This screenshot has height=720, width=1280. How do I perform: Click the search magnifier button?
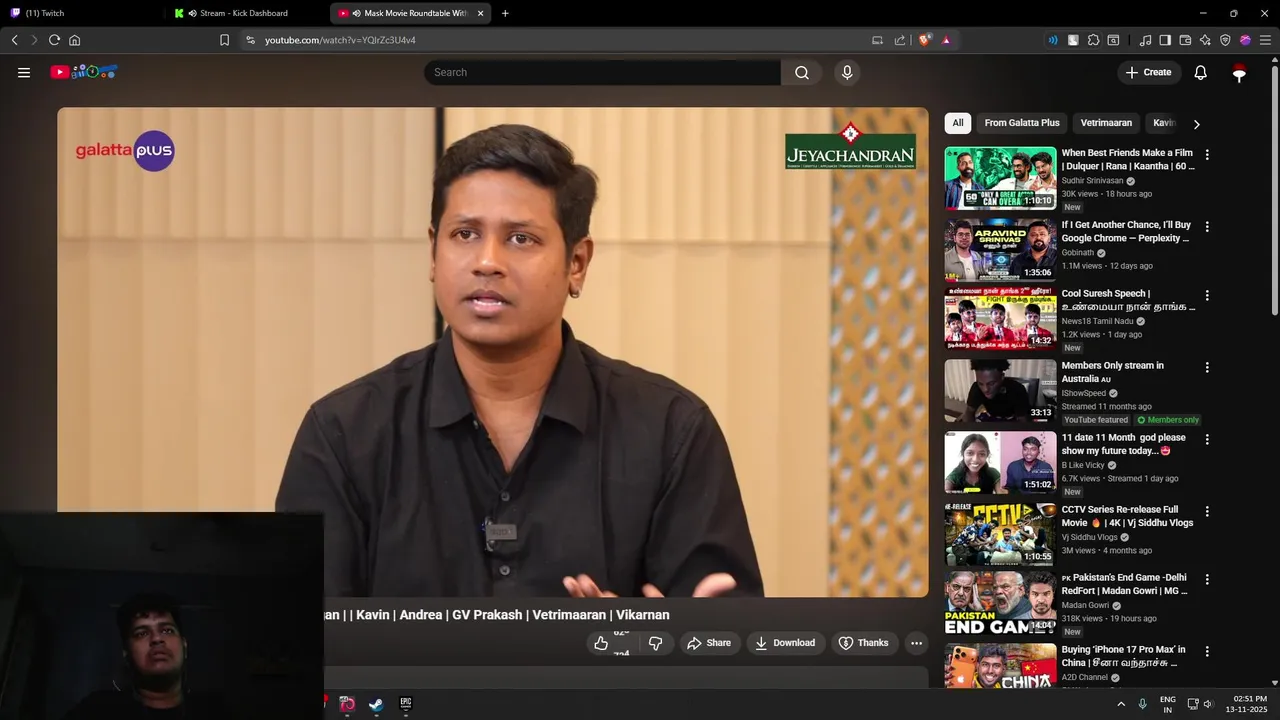[802, 72]
